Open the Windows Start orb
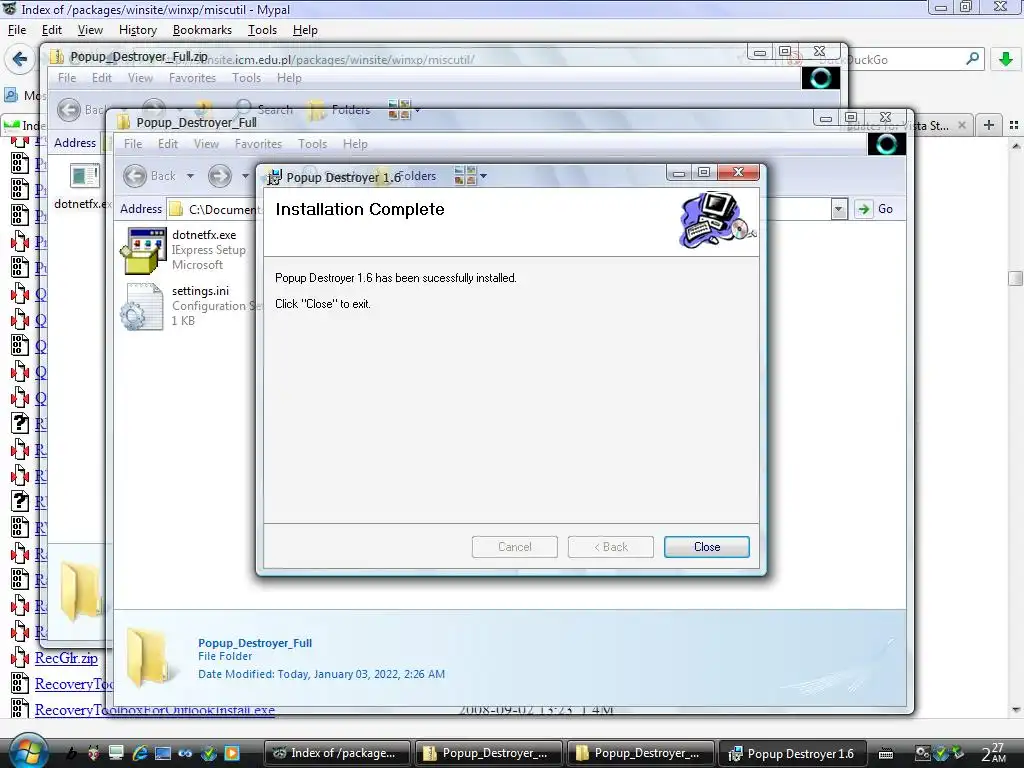 pos(28,750)
